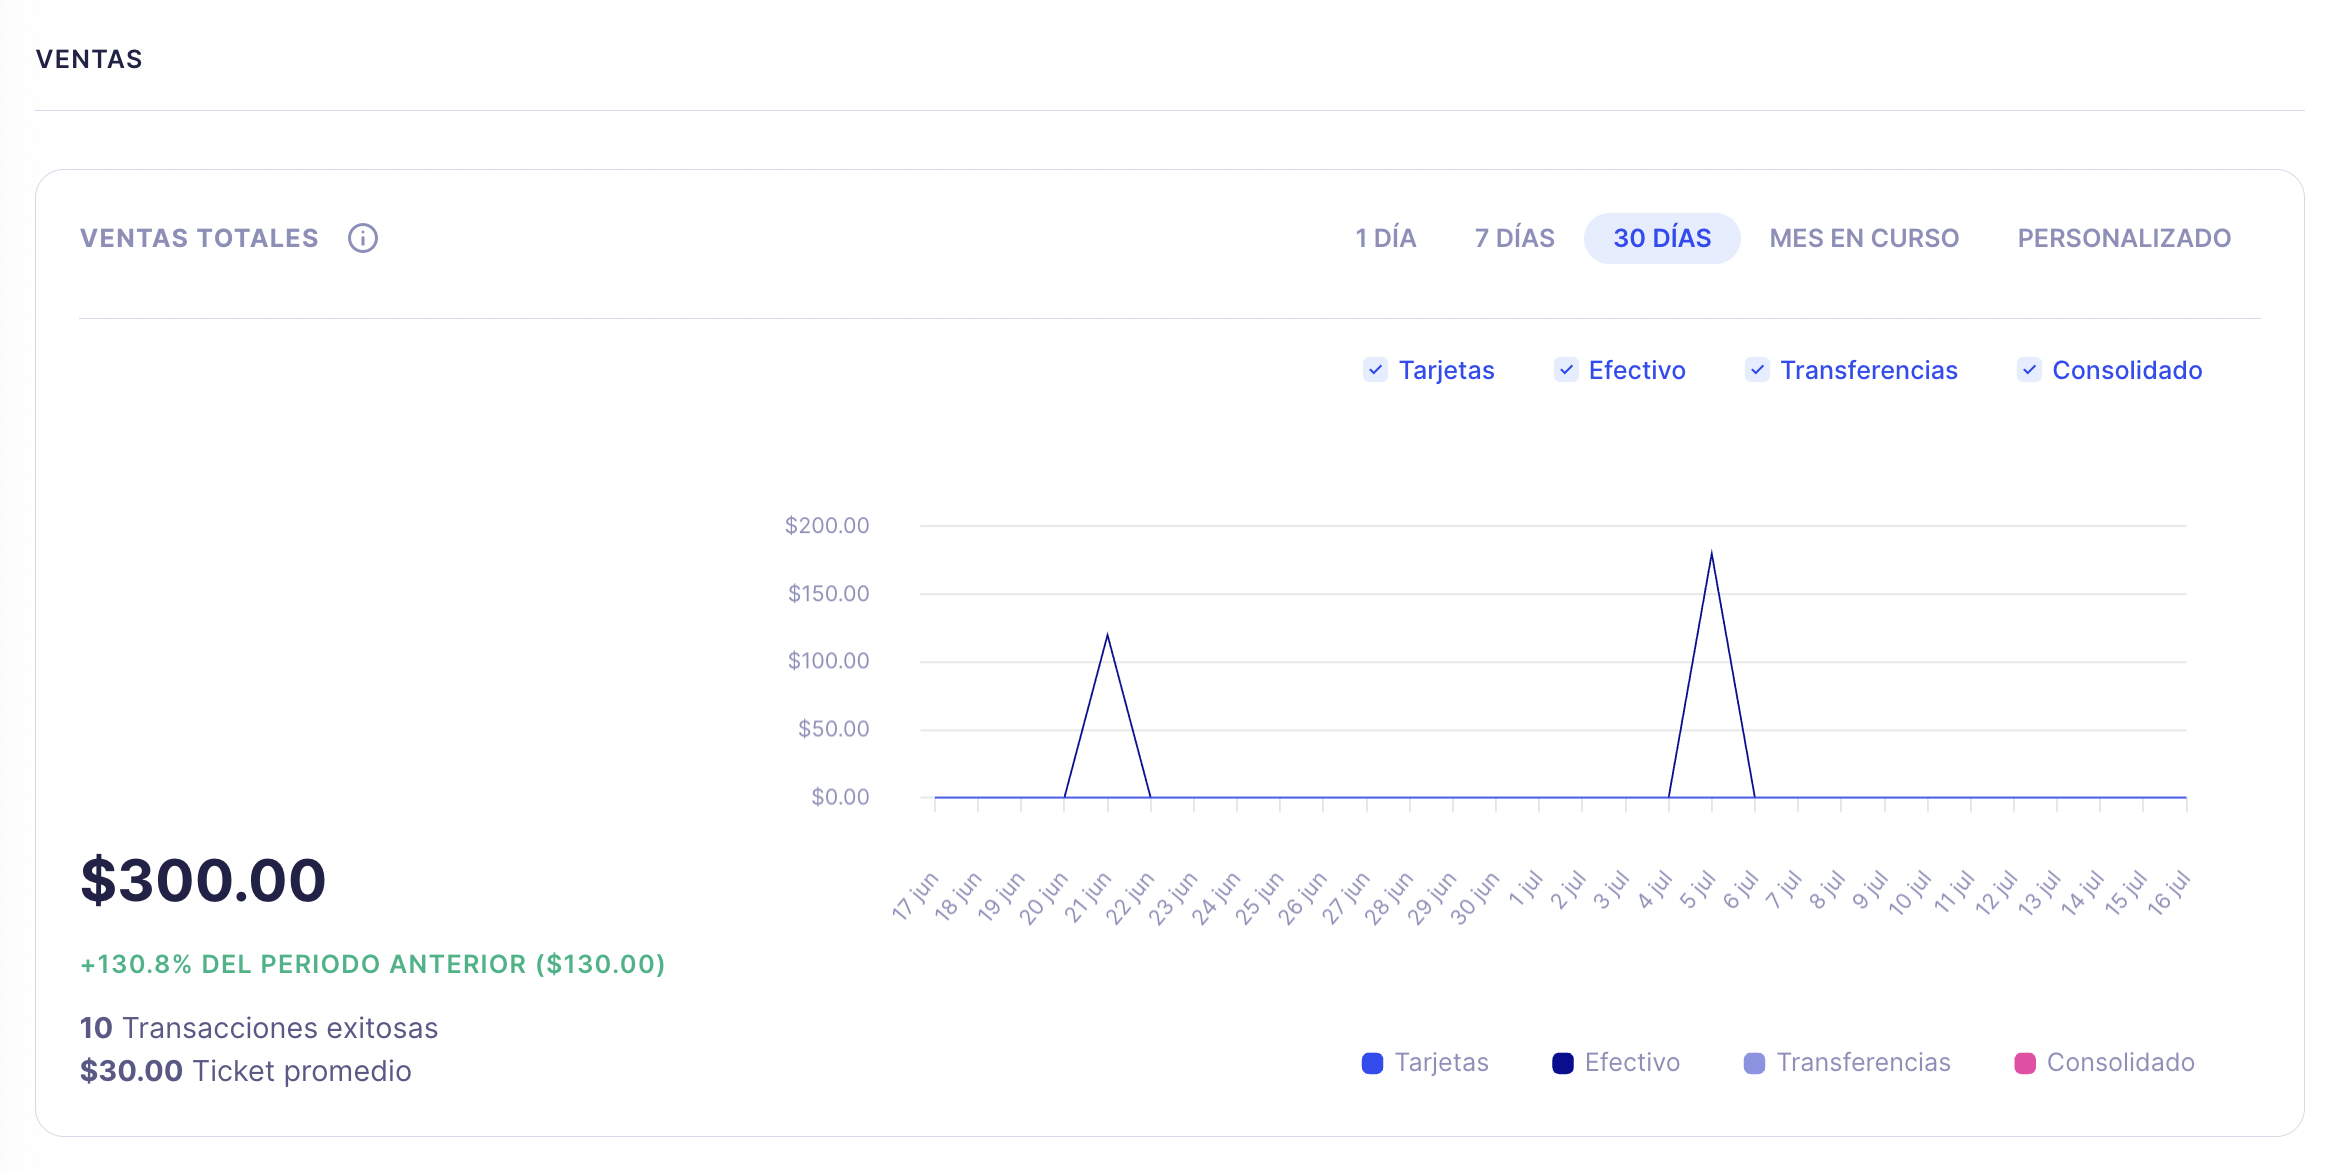Choose the PERSONALIZADO date range option
This screenshot has height=1172, width=2328.
[x=2123, y=238]
